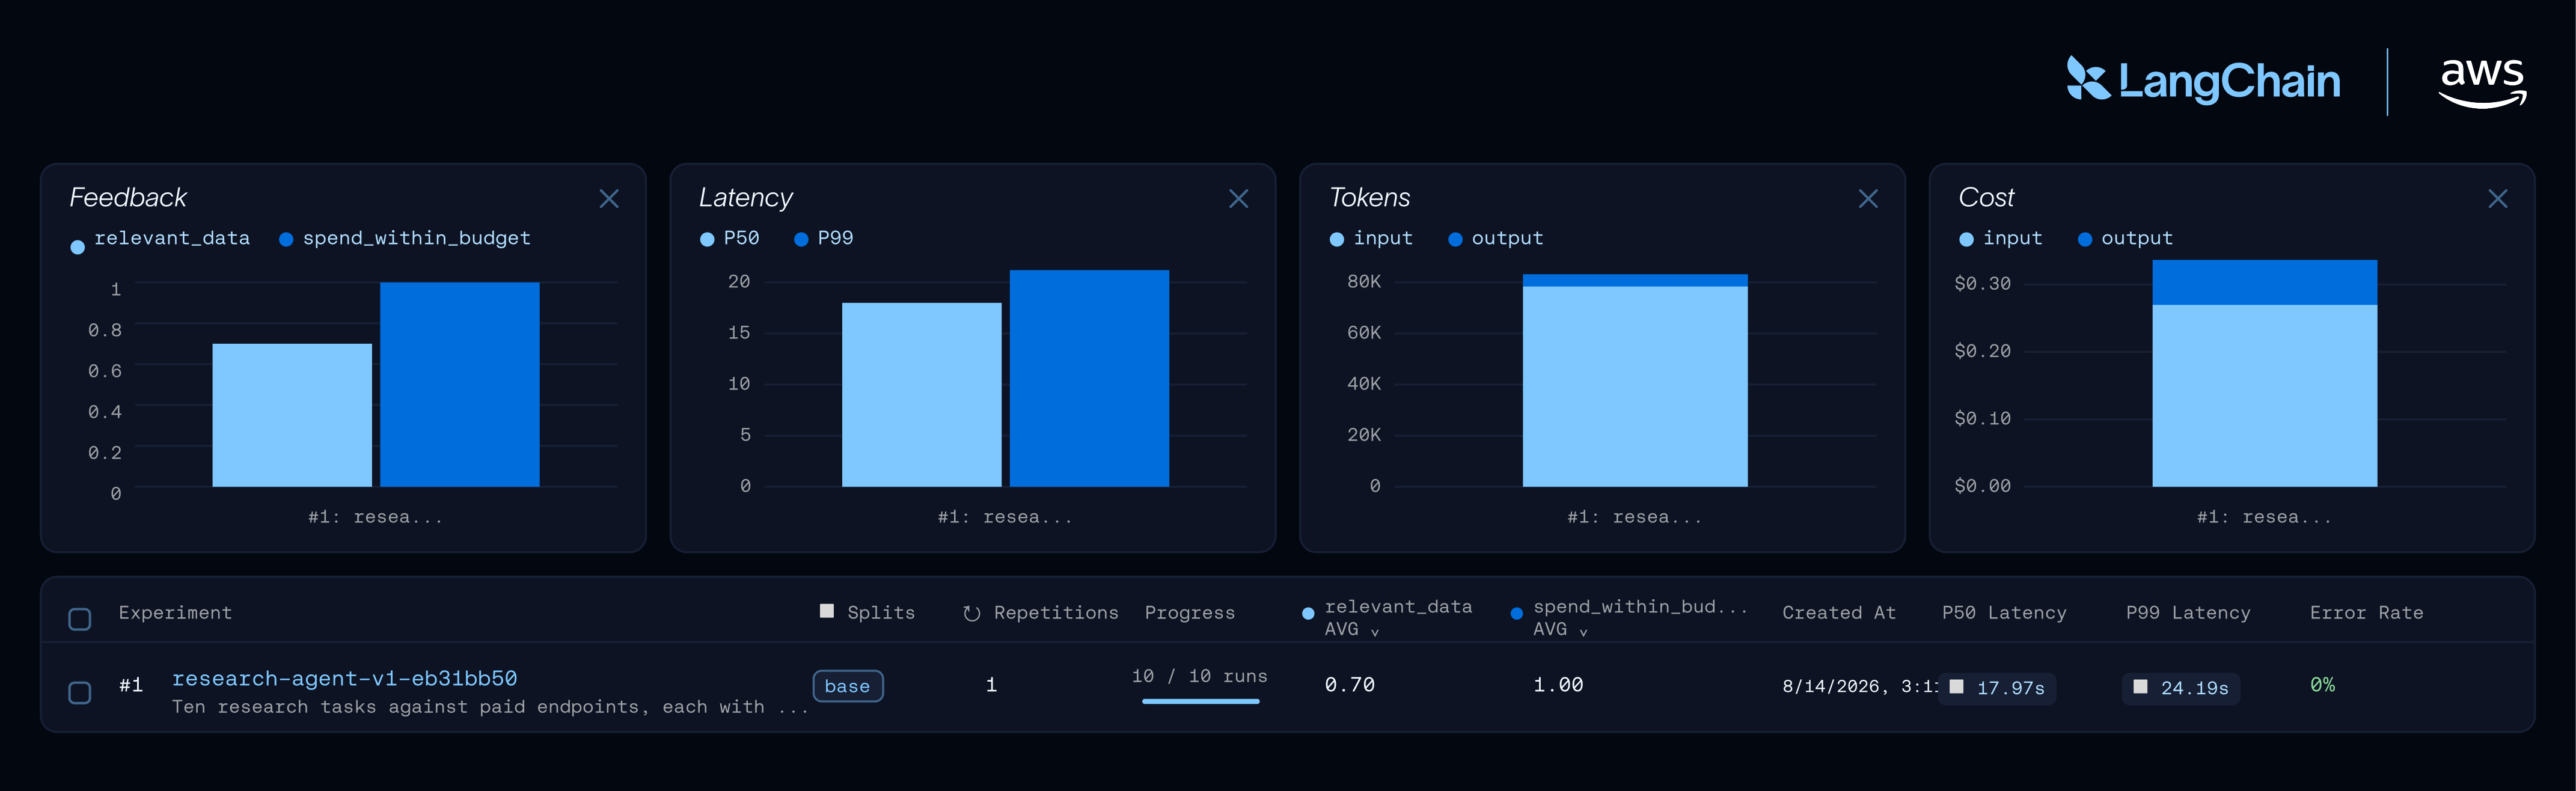Click the 0% error rate value
Image resolution: width=2576 pixels, height=791 pixels.
pos(2322,685)
